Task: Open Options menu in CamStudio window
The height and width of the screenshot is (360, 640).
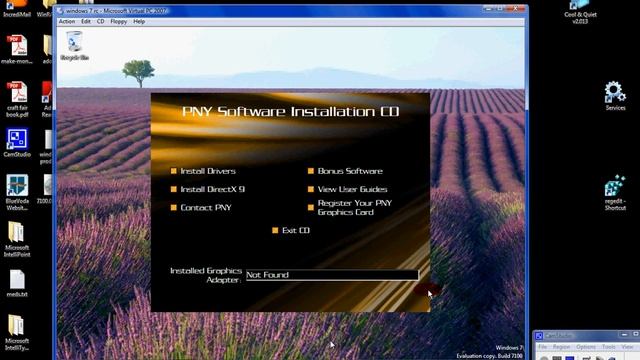Action: [x=586, y=347]
